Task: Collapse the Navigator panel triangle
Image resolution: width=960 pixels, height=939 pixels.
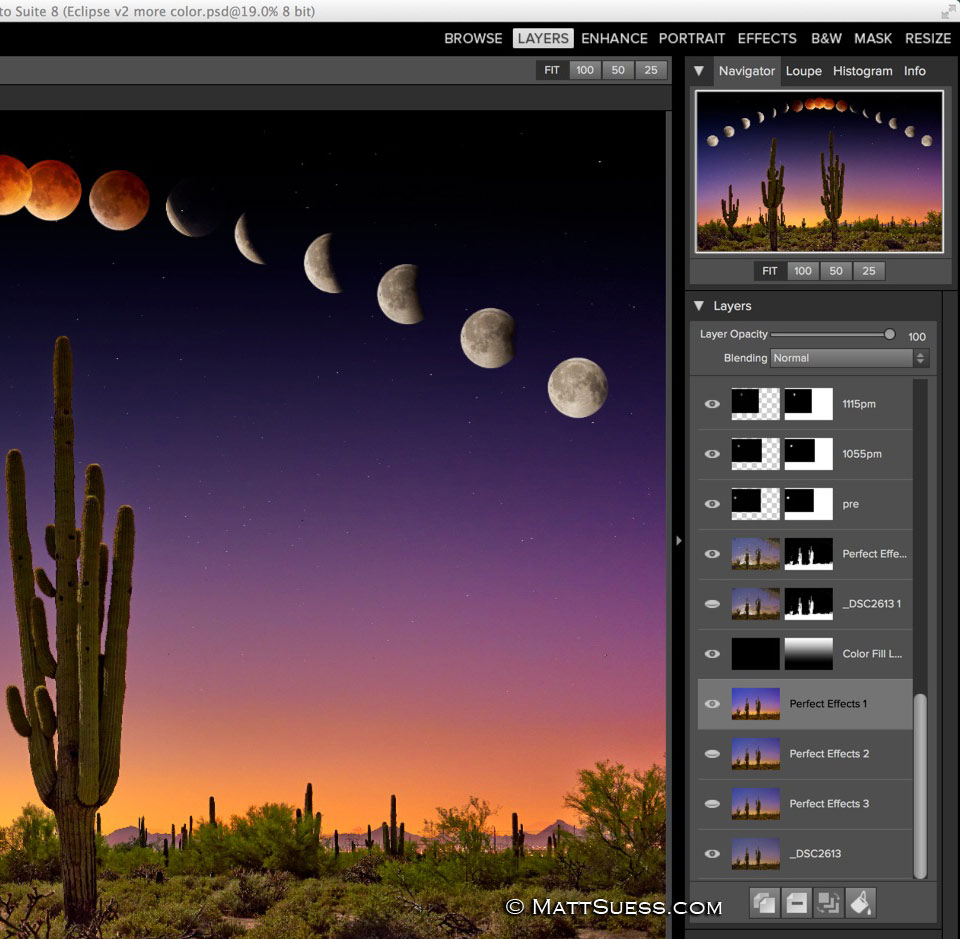Action: click(x=699, y=71)
